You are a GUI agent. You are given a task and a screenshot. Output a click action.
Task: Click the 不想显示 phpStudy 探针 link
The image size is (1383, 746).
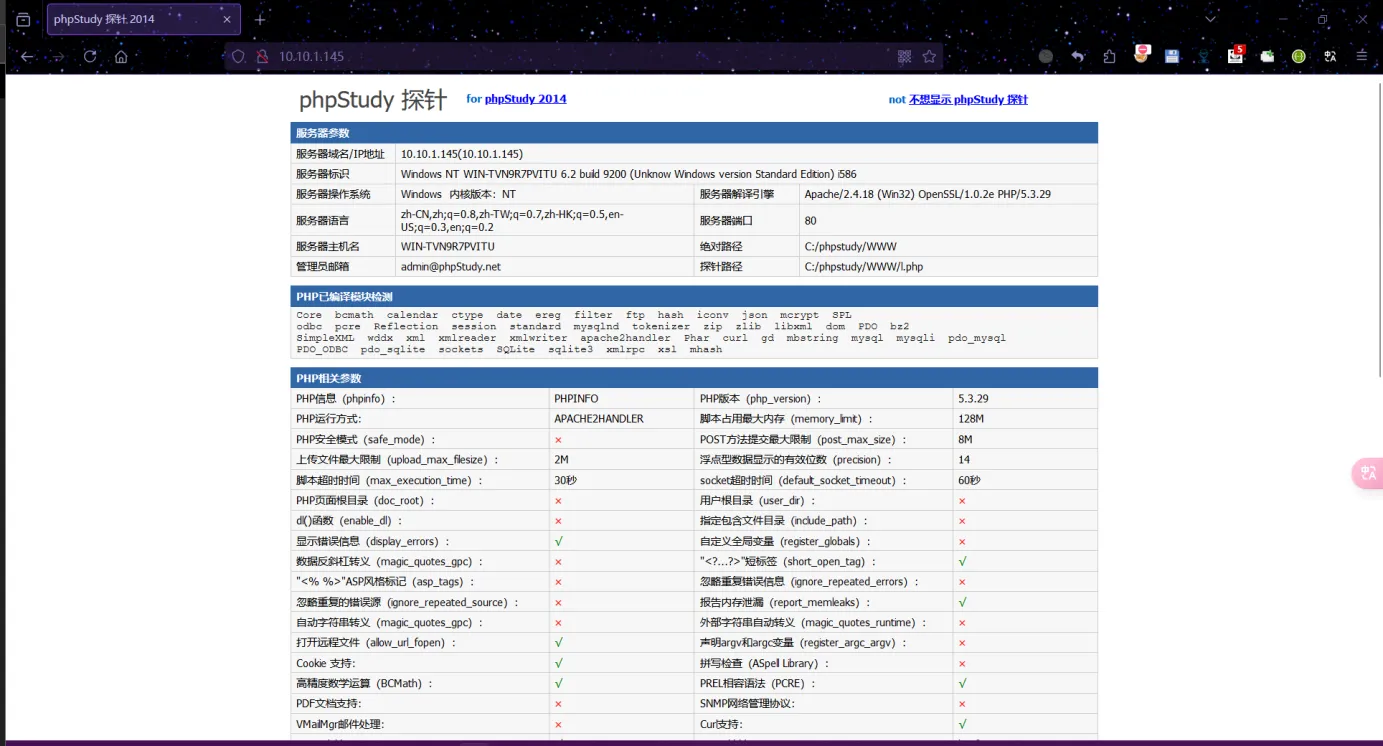(x=968, y=100)
